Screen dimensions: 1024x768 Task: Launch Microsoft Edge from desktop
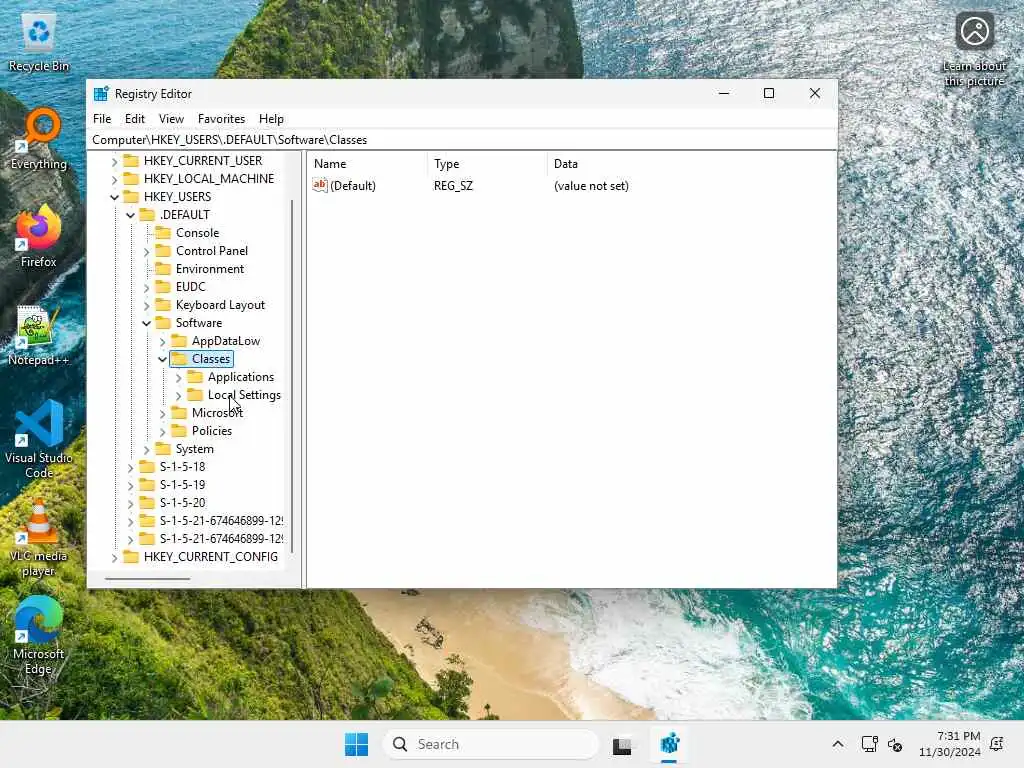click(x=39, y=635)
